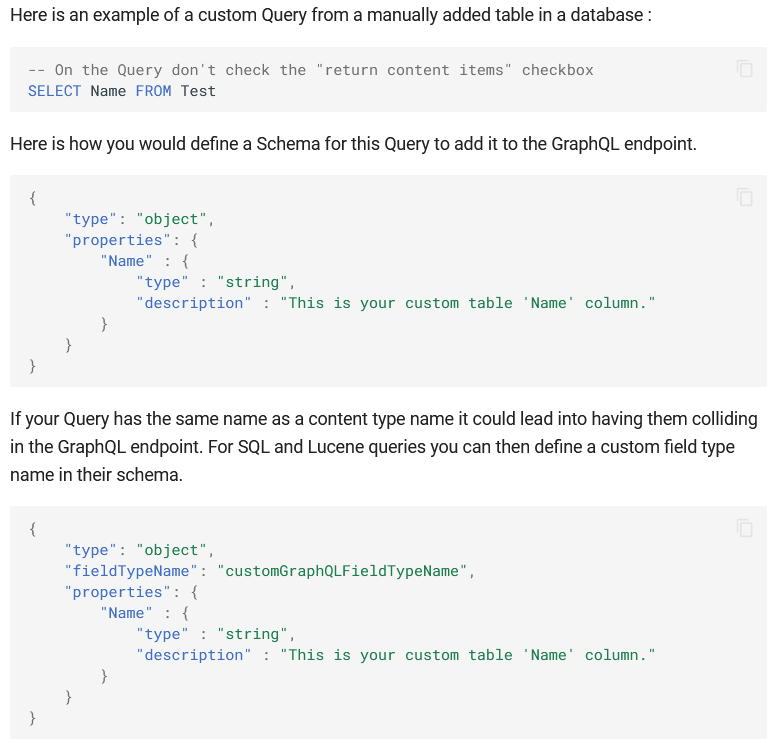Click the "description" line in the last JSON block
The height and width of the screenshot is (753, 780).
[x=395, y=655]
